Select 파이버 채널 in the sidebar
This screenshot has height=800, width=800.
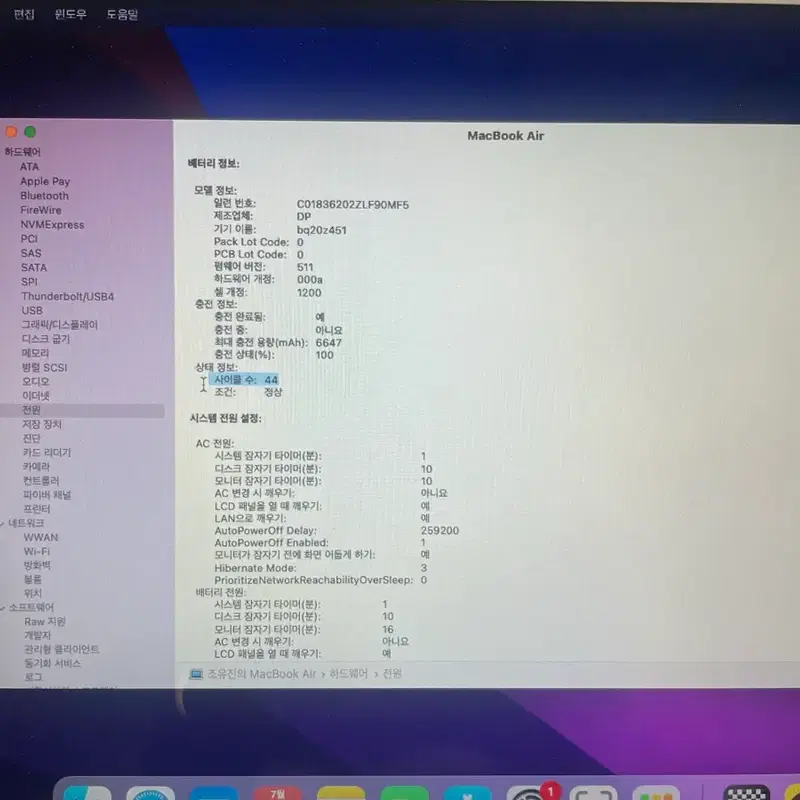click(x=47, y=495)
